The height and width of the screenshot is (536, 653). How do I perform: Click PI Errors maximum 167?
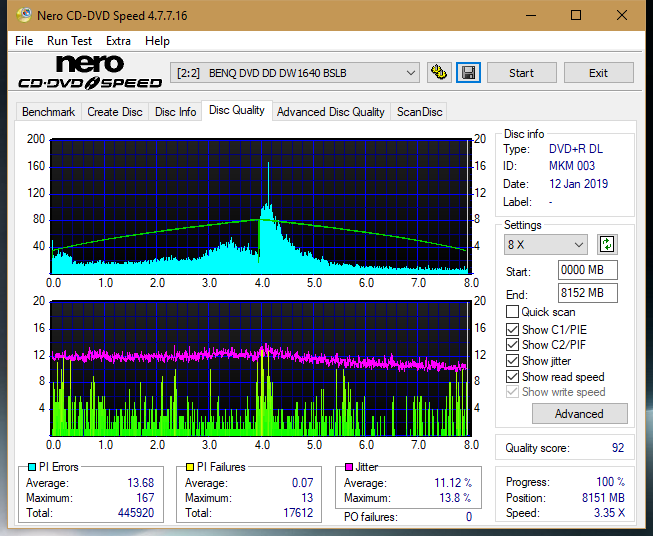tap(145, 498)
